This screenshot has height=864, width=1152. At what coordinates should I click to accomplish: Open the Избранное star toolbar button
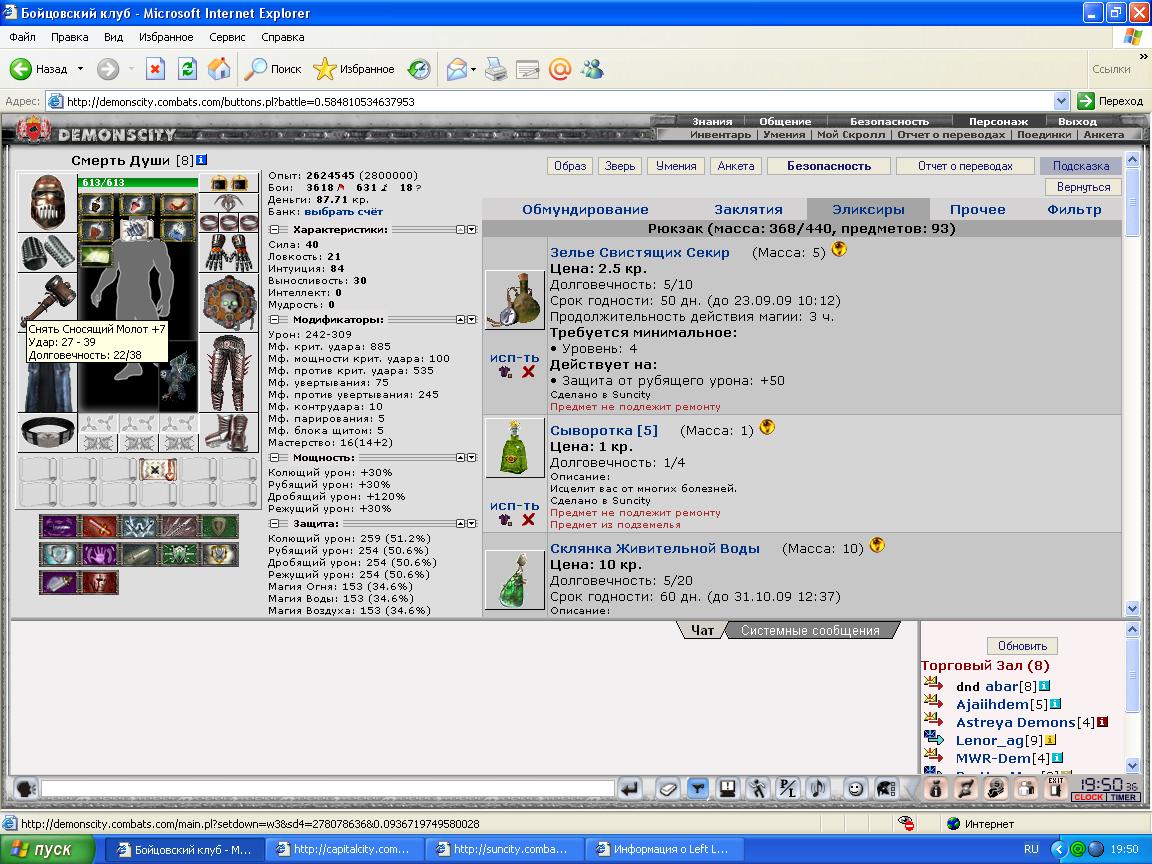point(354,69)
